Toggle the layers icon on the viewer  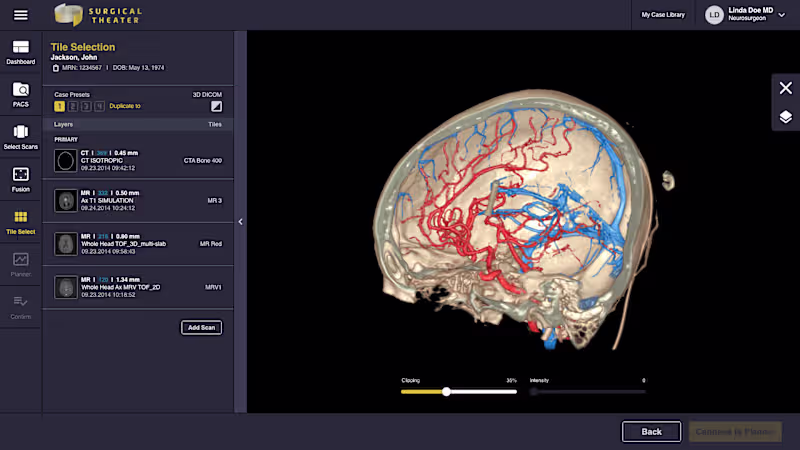pyautogui.click(x=786, y=117)
